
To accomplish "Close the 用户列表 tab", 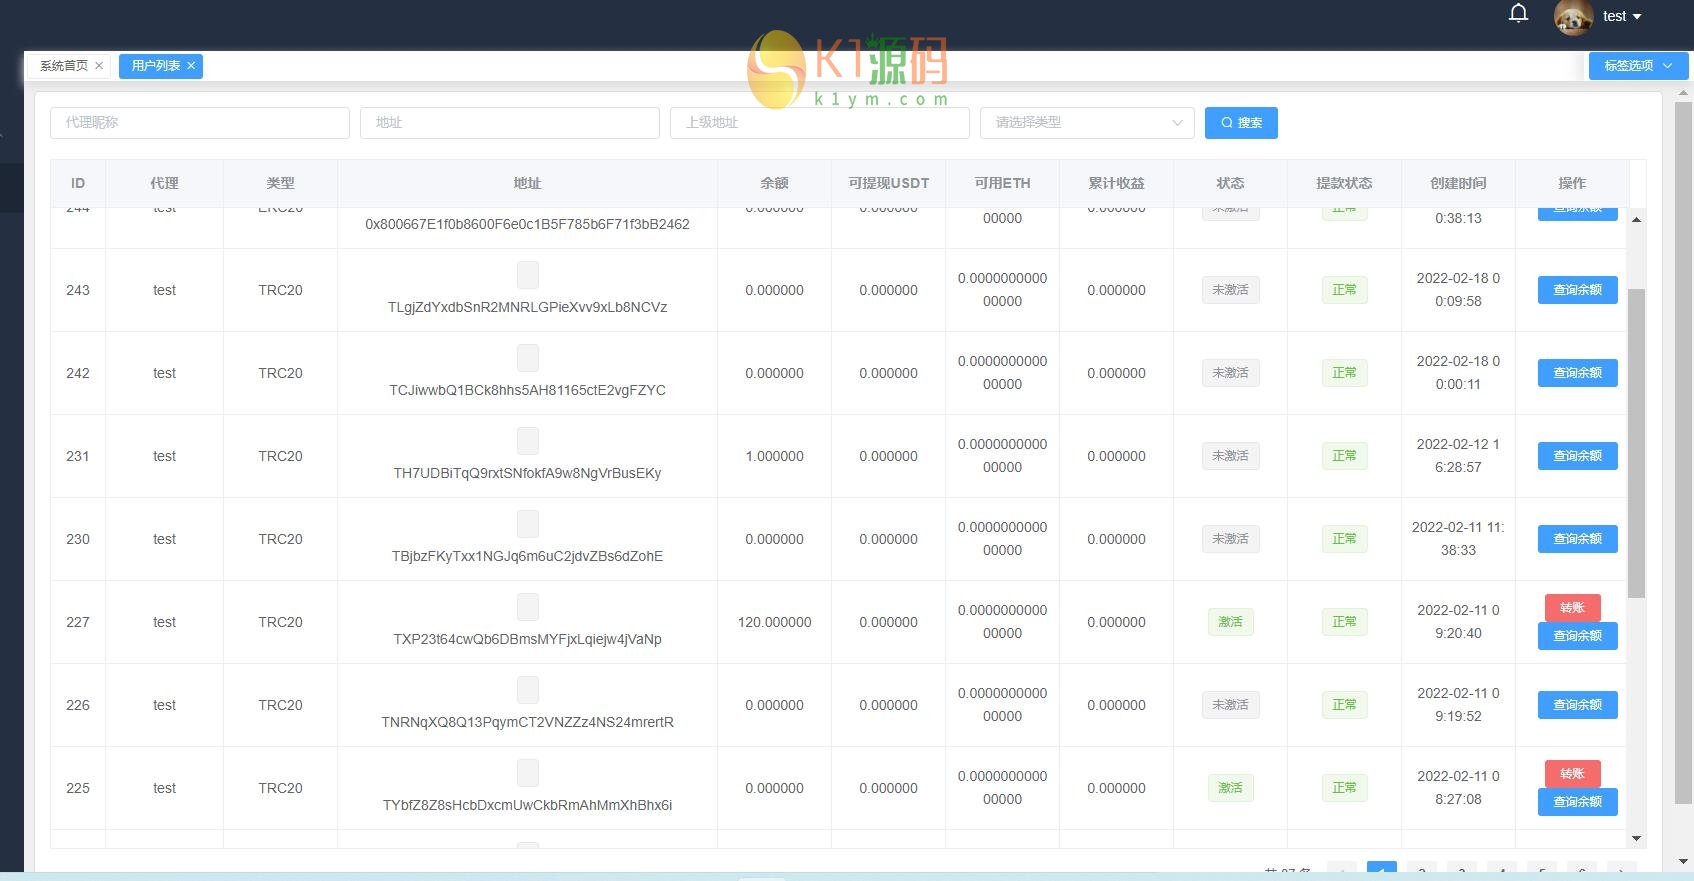I will tap(191, 66).
